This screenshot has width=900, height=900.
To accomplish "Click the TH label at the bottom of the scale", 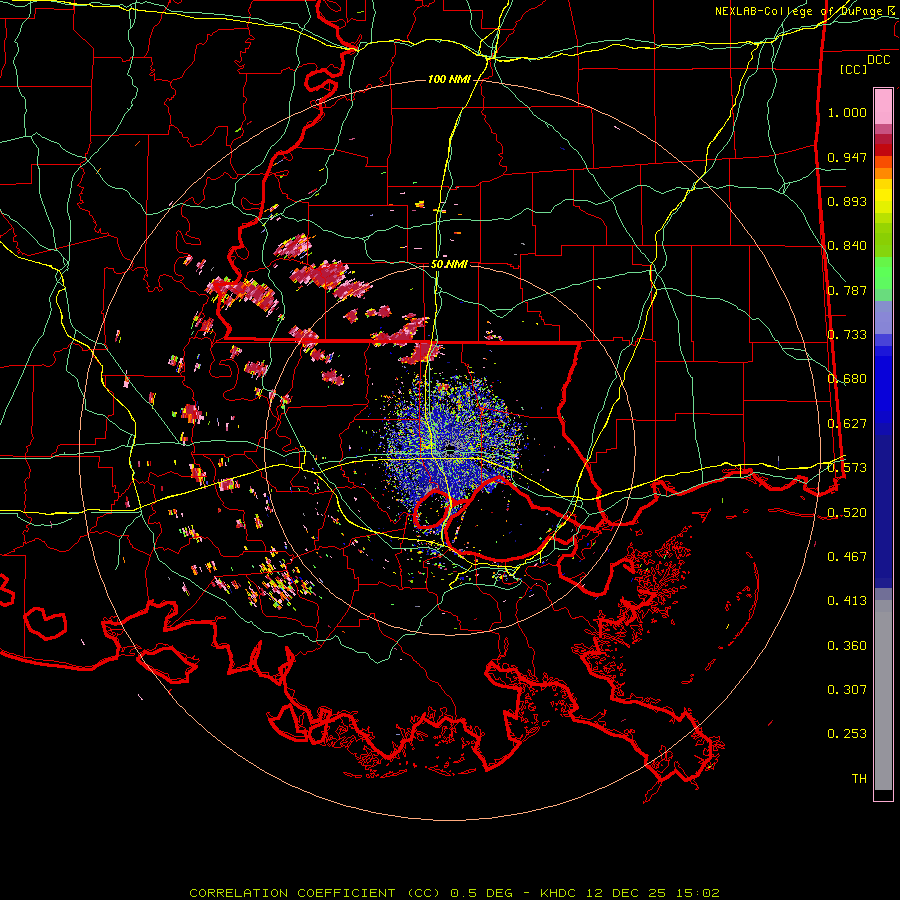I will (859, 779).
